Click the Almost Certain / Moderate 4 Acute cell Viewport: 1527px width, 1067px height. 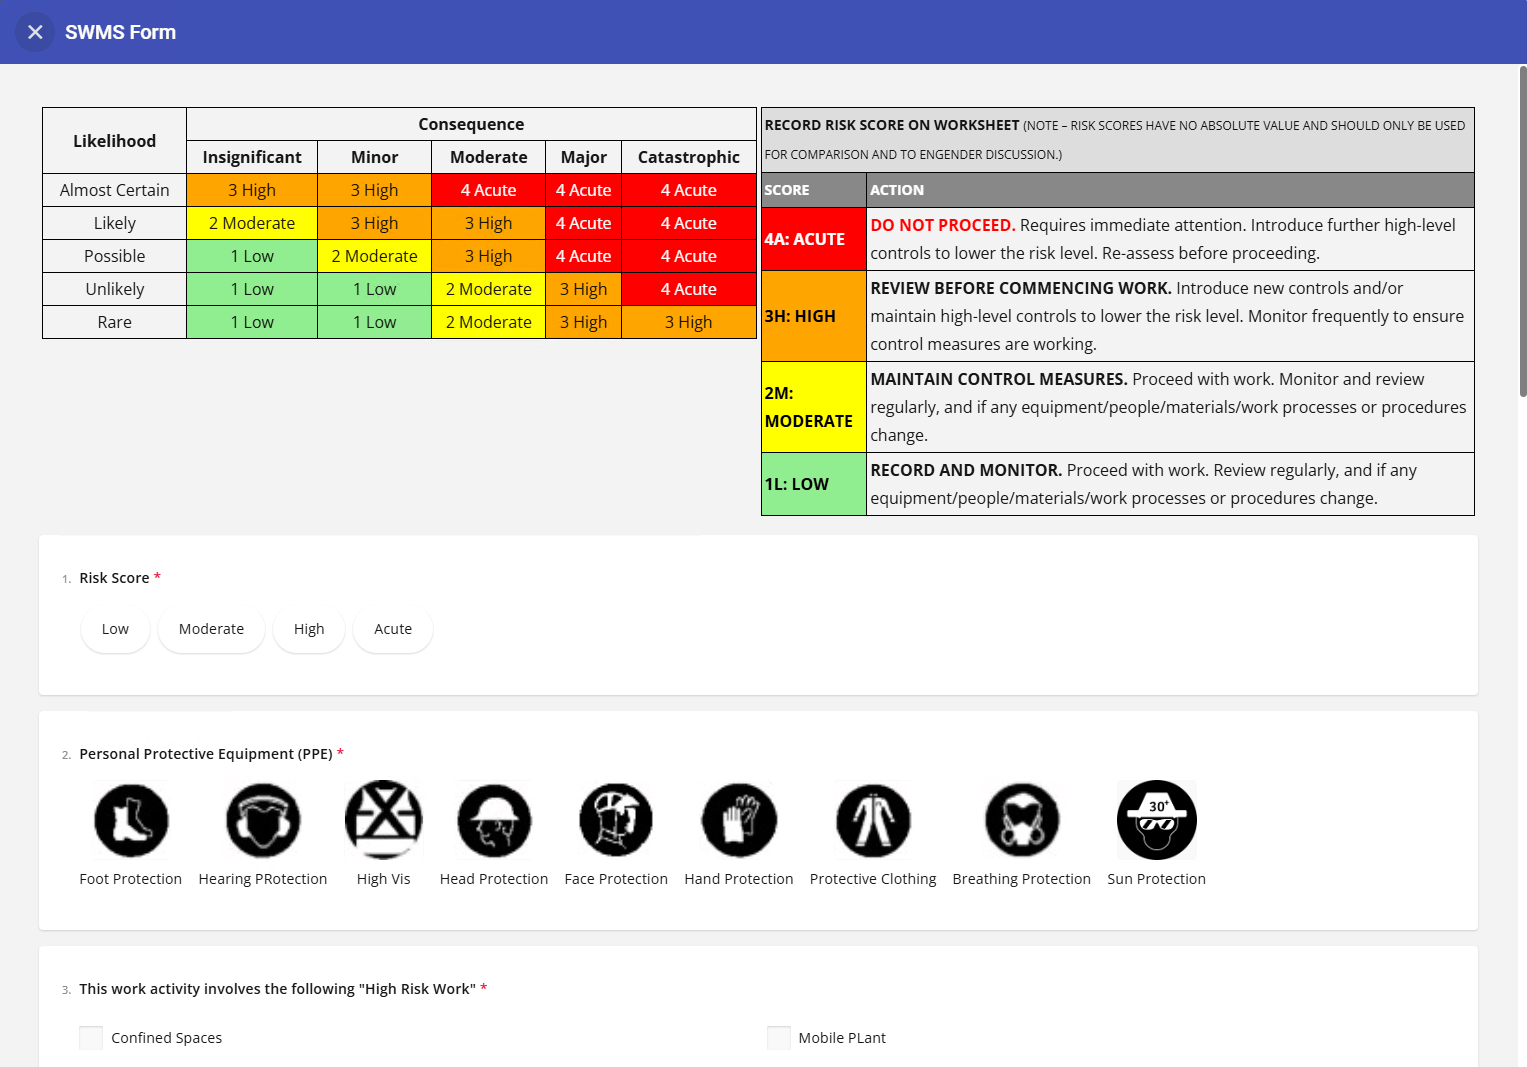coord(489,190)
